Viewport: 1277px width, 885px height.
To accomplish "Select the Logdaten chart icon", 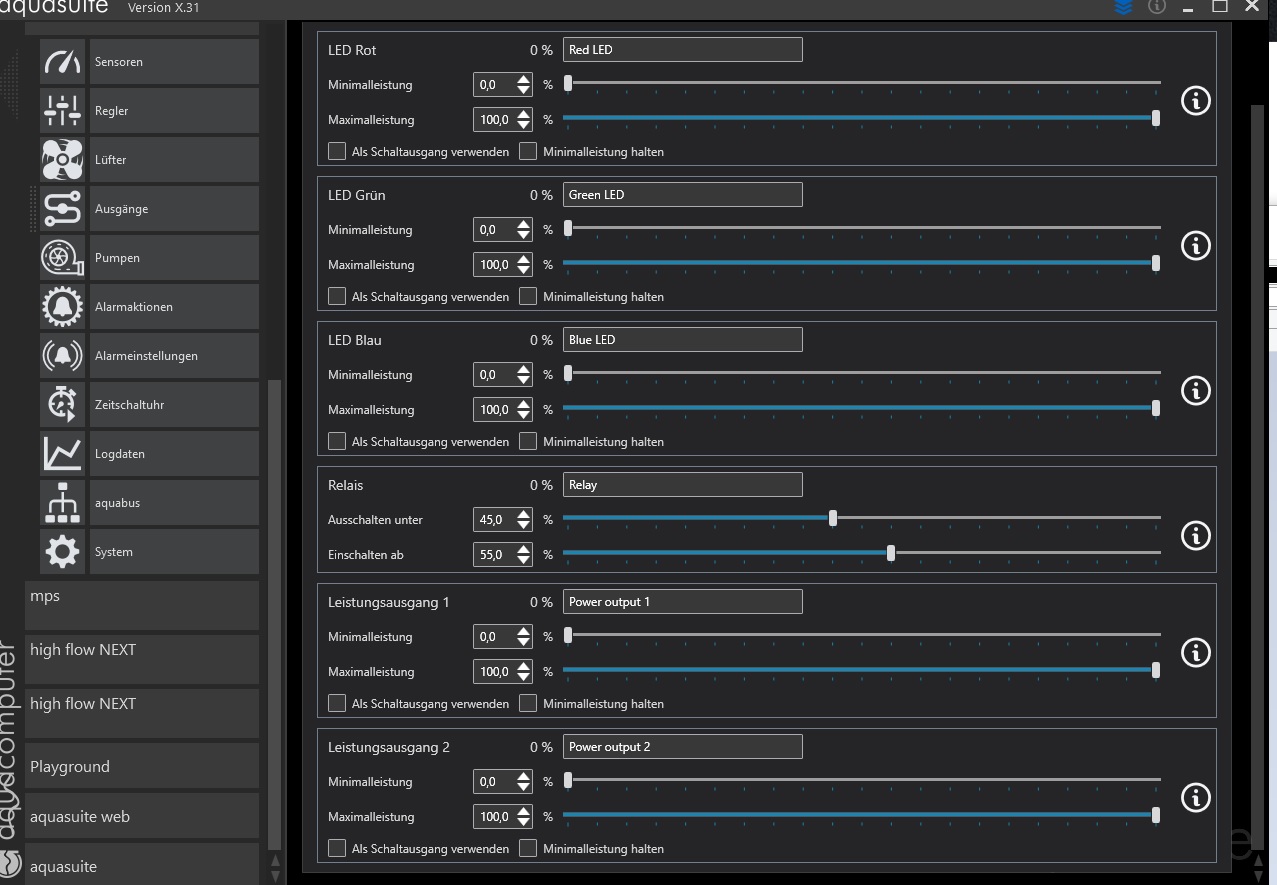I will (62, 454).
